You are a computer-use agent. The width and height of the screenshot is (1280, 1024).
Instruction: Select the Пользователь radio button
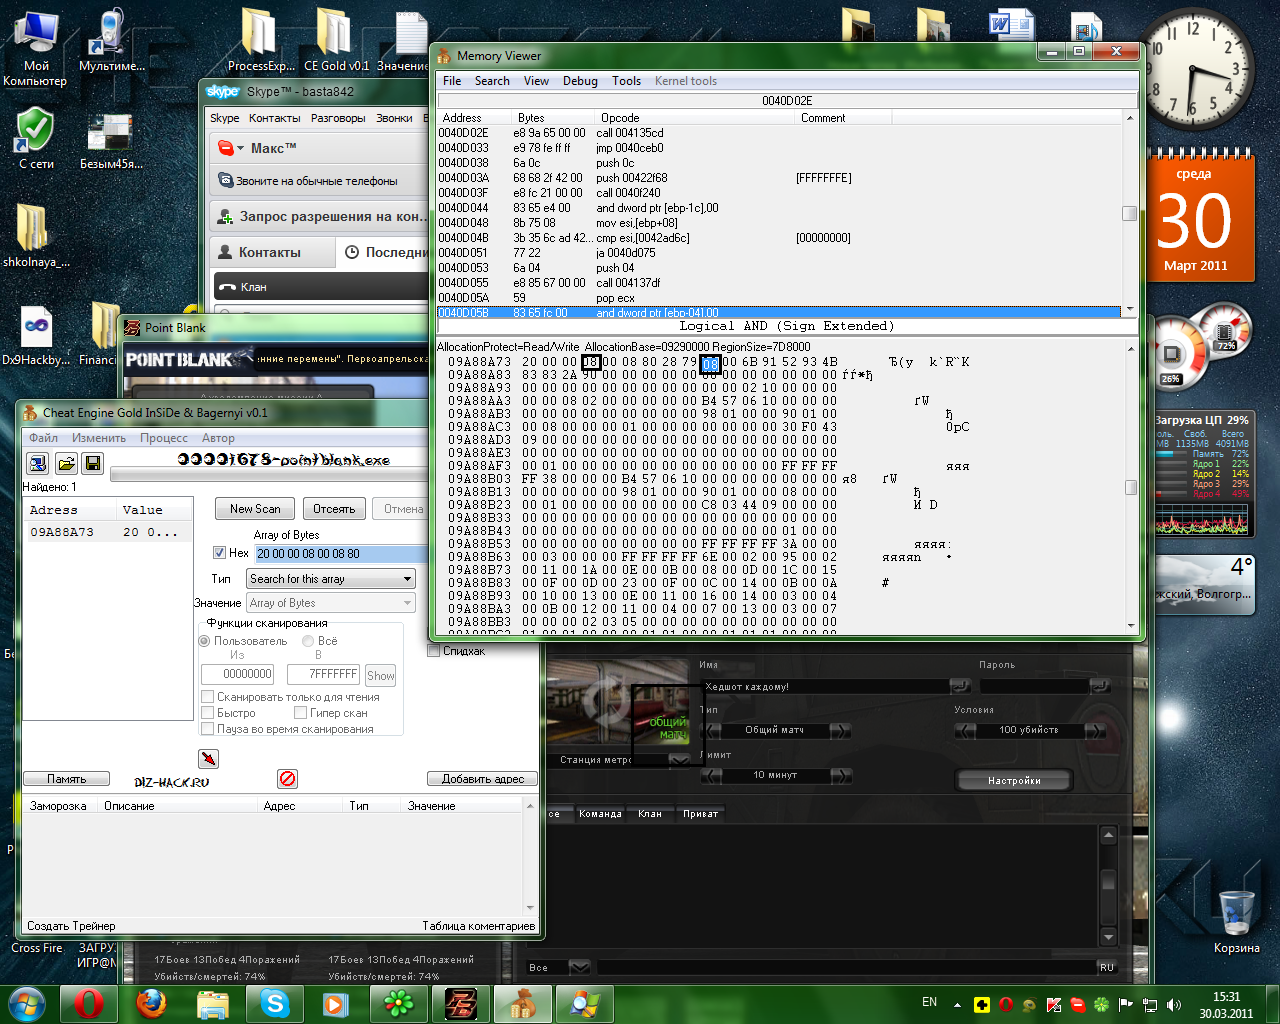pyautogui.click(x=204, y=640)
